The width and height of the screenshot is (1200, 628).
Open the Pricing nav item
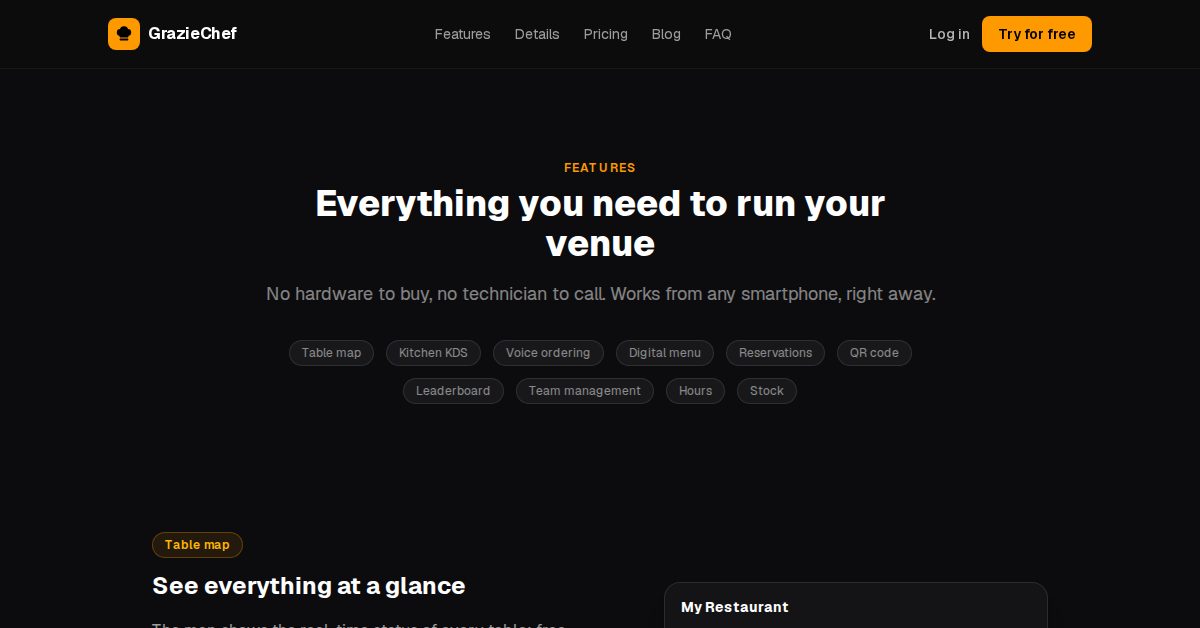point(606,34)
